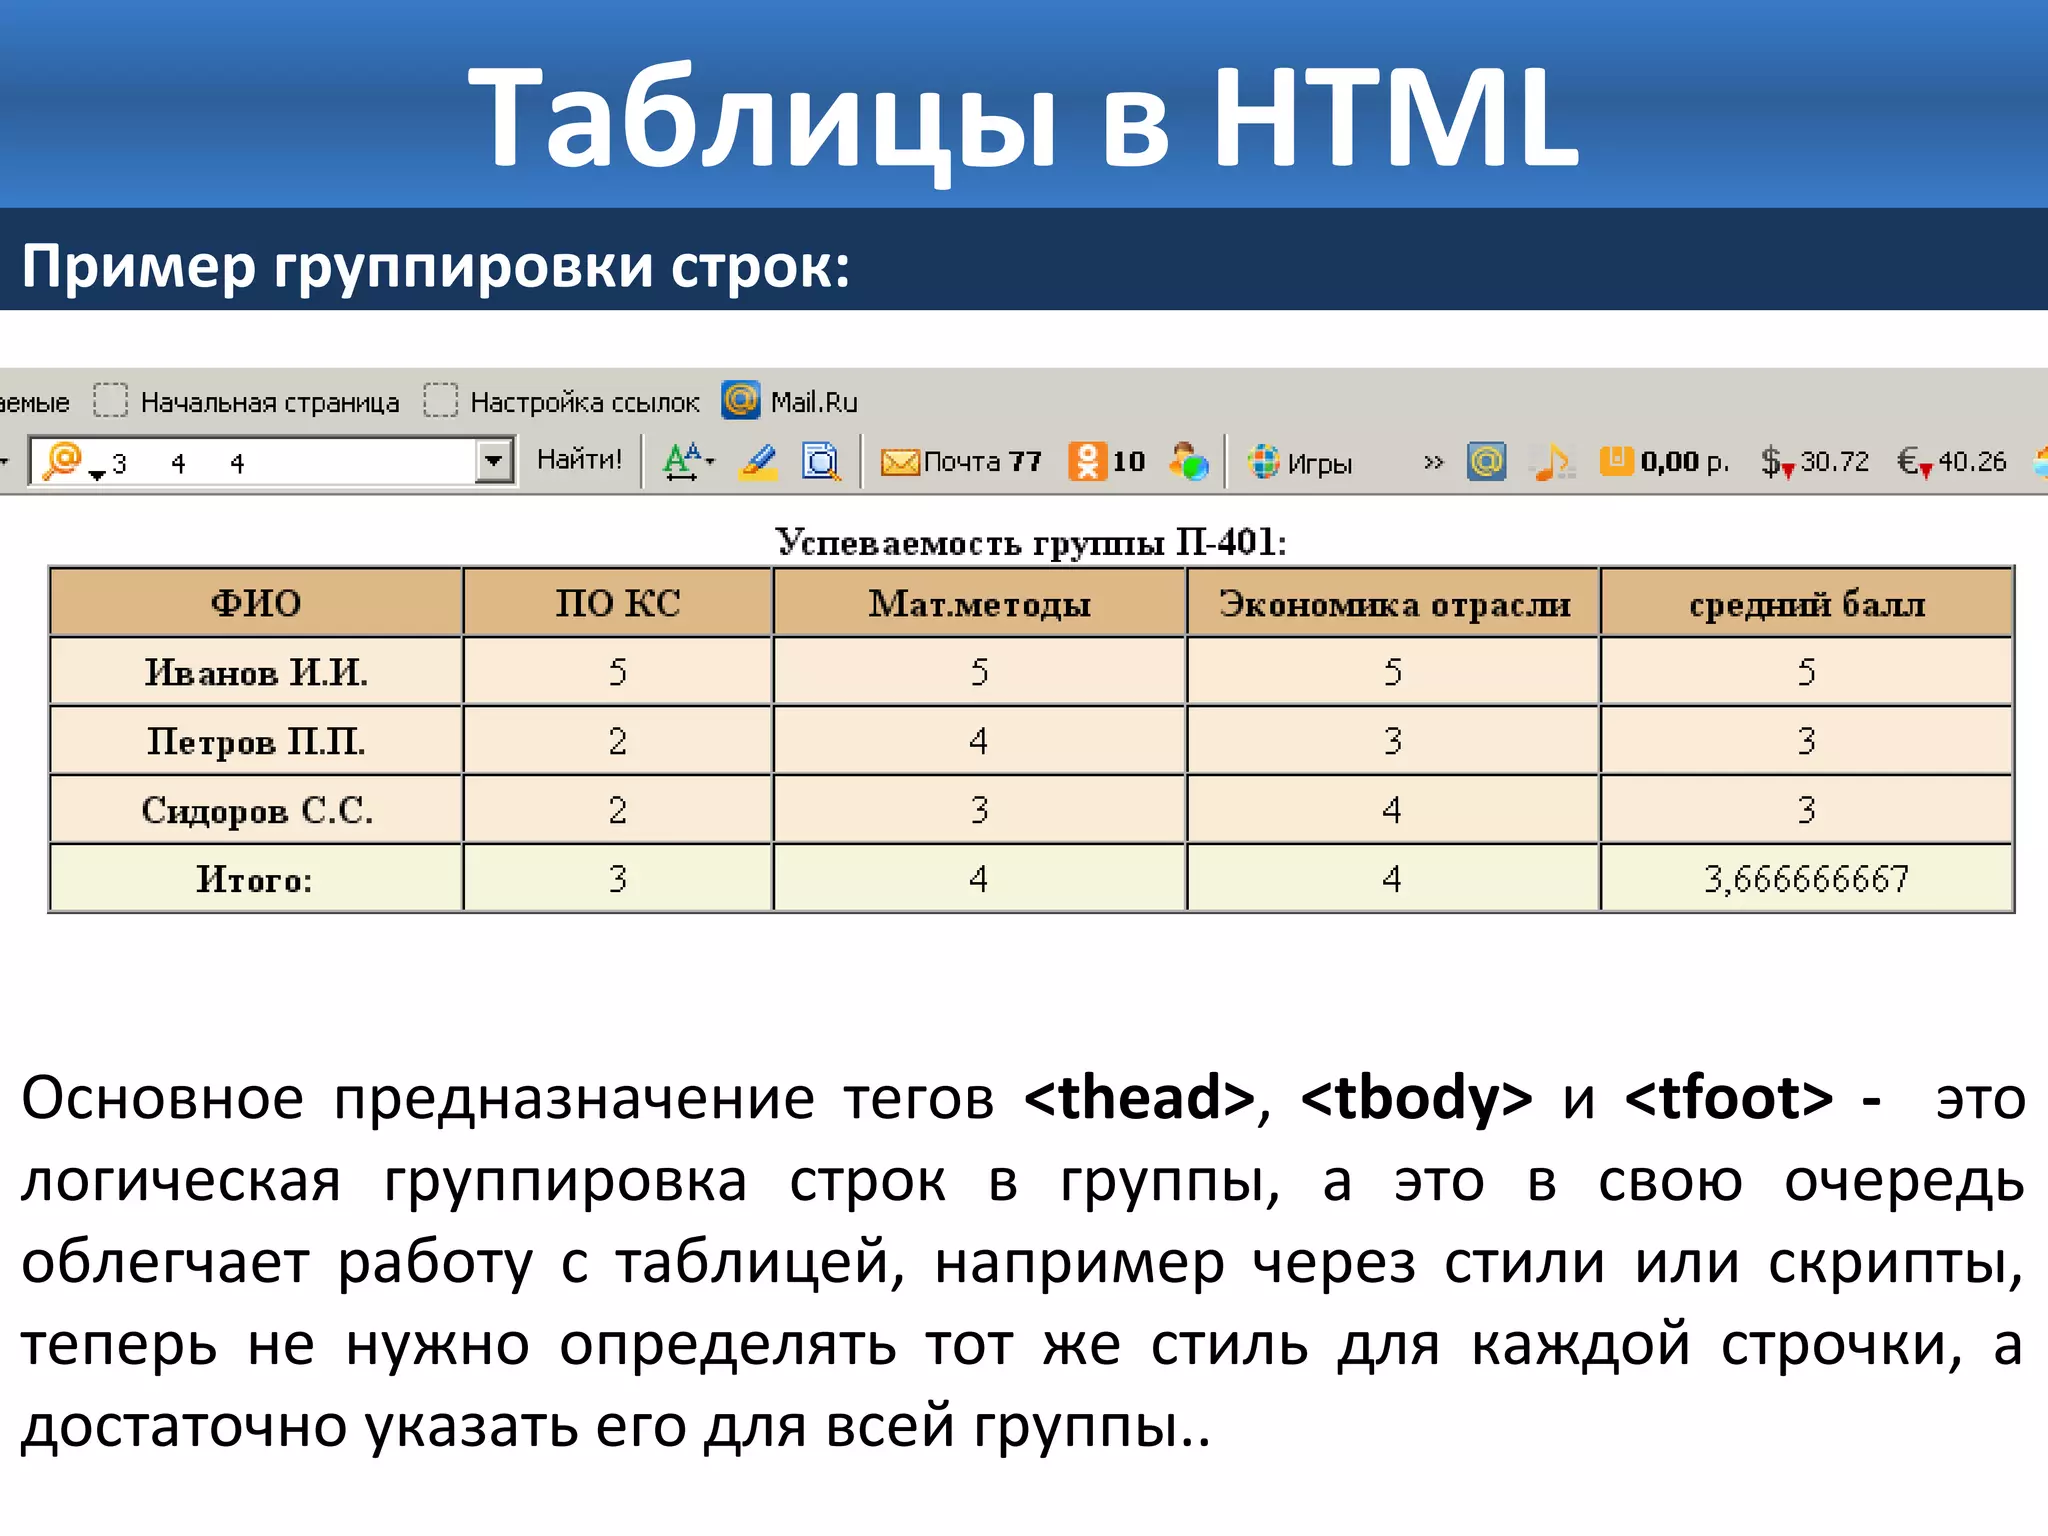Image resolution: width=2048 pixels, height=1536 pixels.
Task: Open Odnoklassniki notifications showing 10
Action: point(1107,461)
